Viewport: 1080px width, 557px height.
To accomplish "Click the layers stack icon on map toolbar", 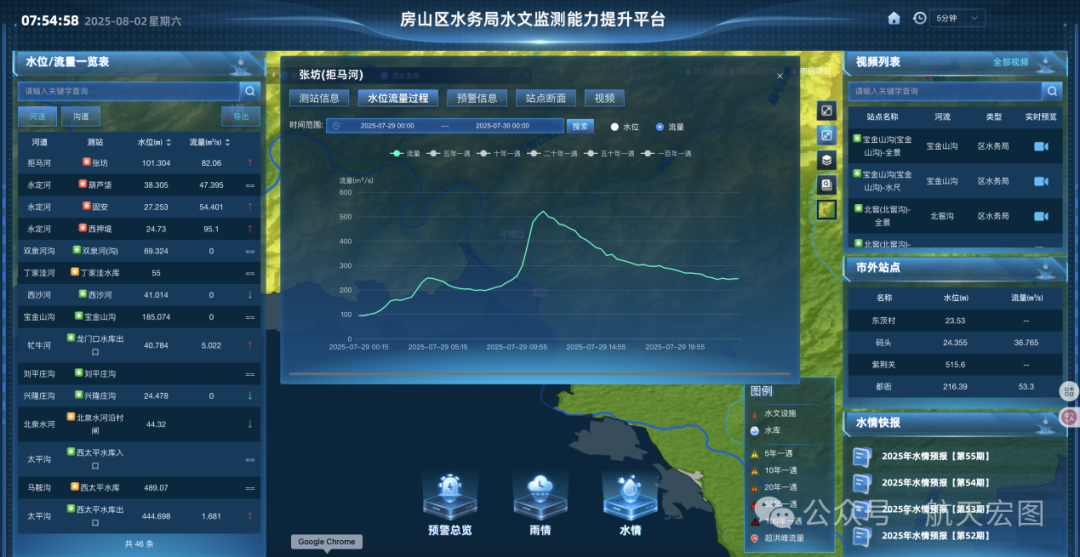I will (826, 160).
